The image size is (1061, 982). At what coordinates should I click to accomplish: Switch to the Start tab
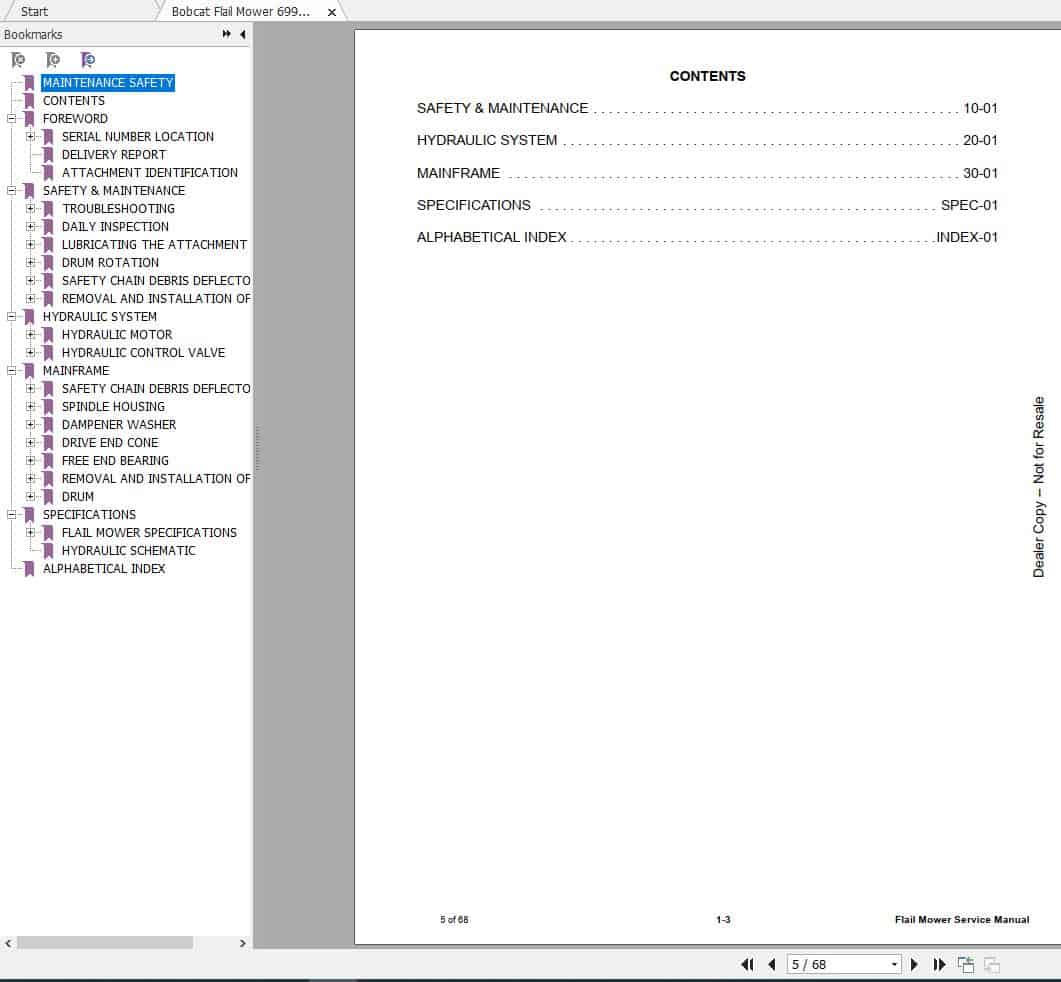click(34, 12)
